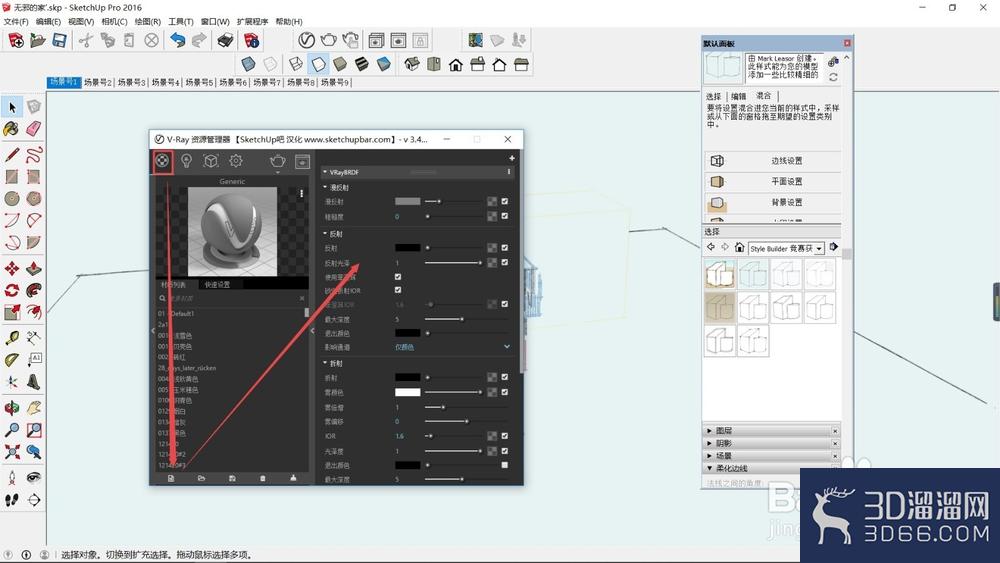Viewport: 1000px width, 563px height.
Task: Click the add layer plus button in V-Ray
Action: click(x=511, y=157)
